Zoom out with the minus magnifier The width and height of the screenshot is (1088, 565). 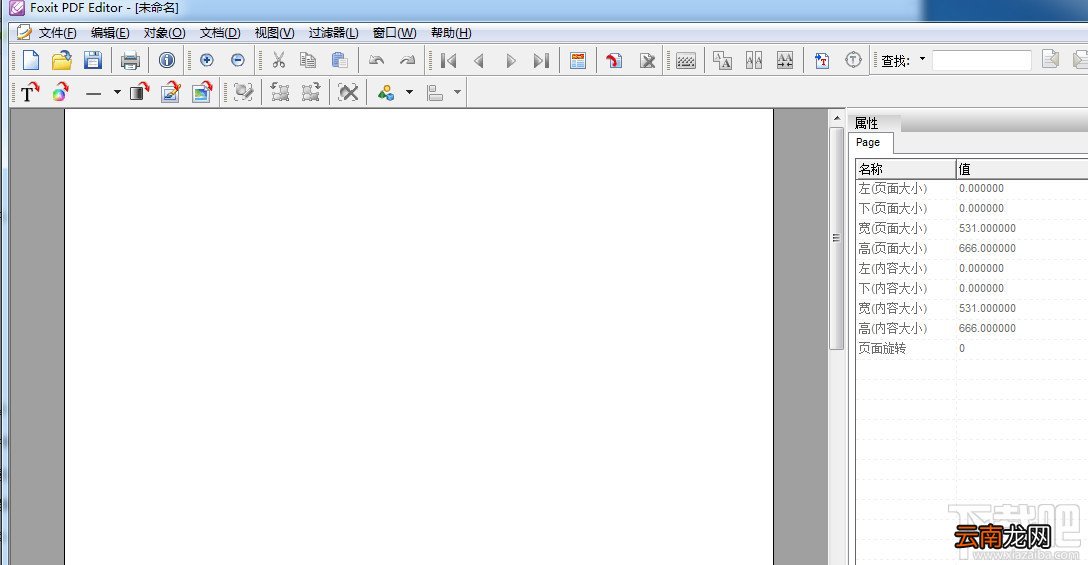(x=237, y=60)
